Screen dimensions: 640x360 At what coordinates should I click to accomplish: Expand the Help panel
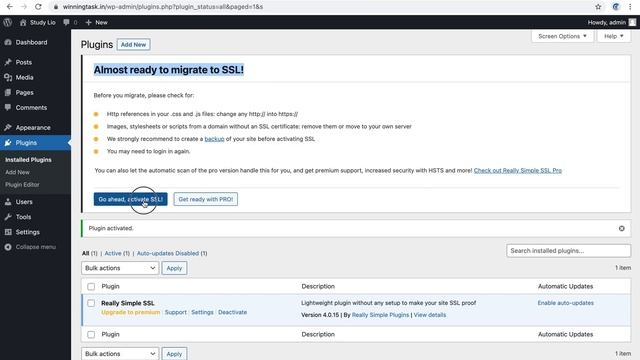tap(613, 36)
